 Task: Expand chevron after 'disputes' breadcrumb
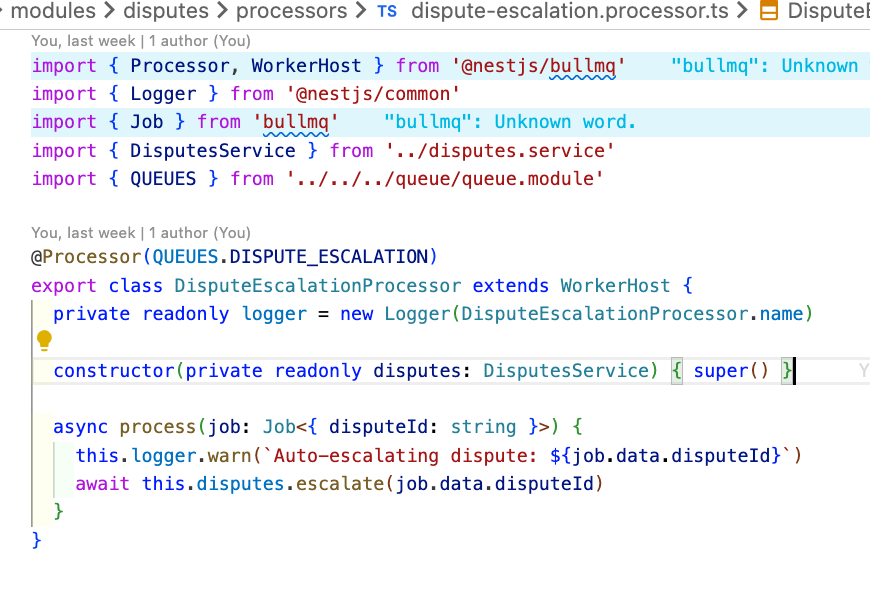[222, 10]
